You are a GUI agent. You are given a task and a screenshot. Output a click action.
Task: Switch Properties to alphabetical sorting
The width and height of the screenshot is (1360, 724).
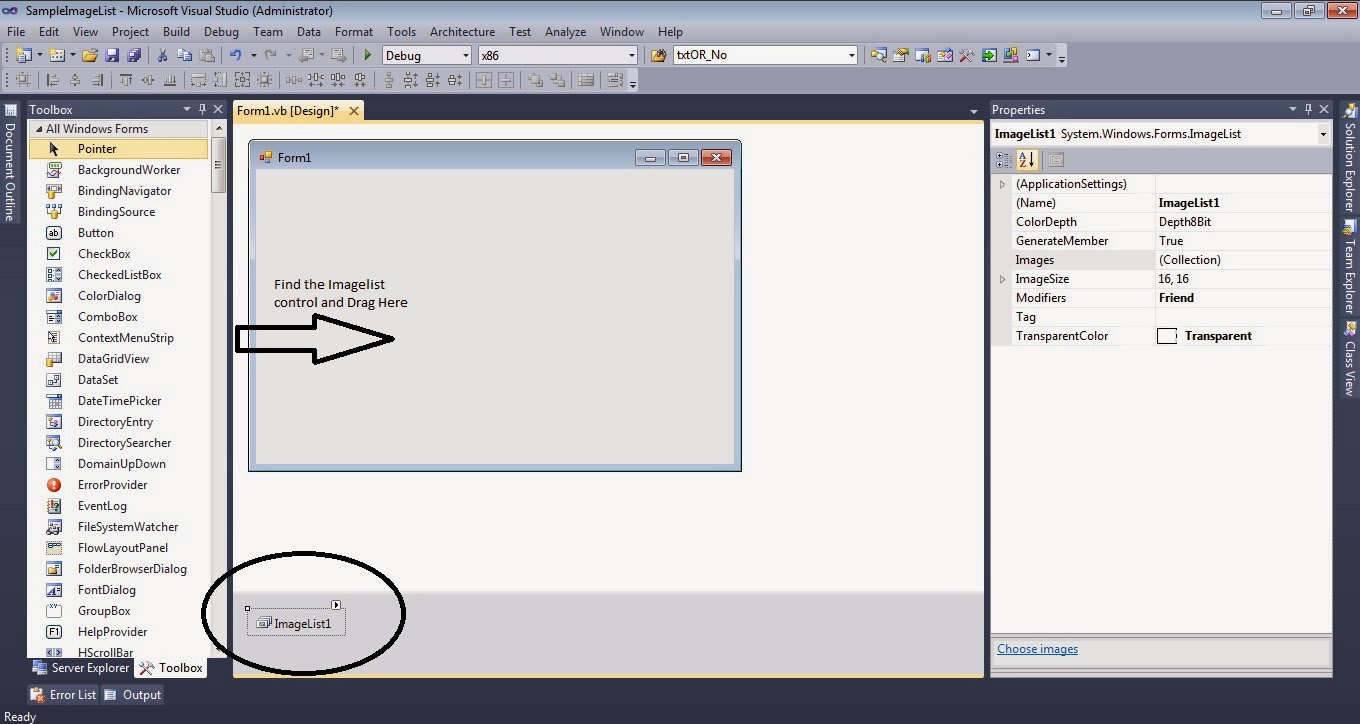[1027, 158]
